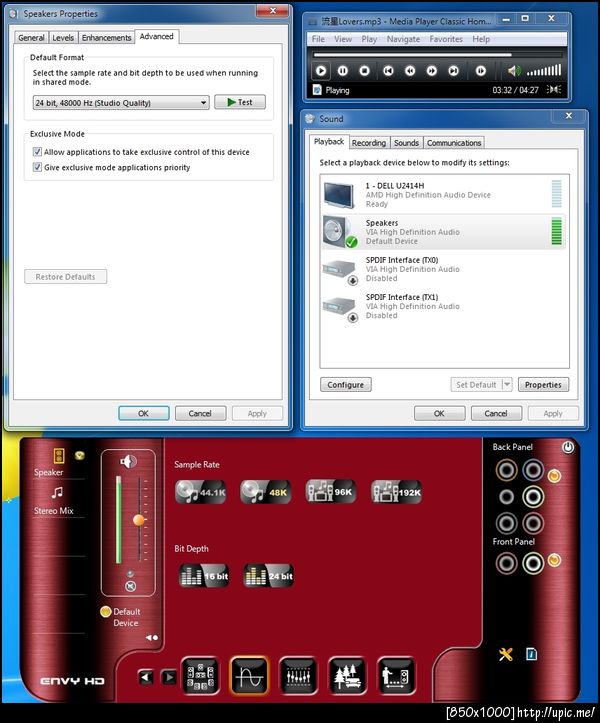The width and height of the screenshot is (600, 723).
Task: Open the Default Format dropdown
Action: pos(121,102)
